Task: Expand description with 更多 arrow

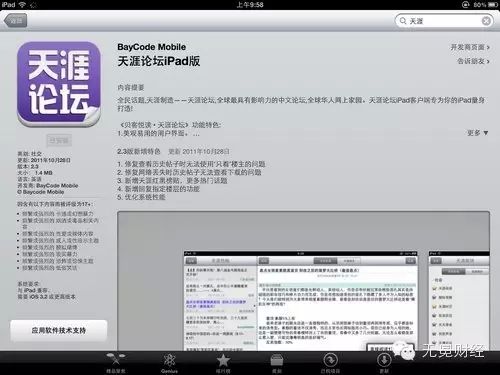Action: (477, 133)
